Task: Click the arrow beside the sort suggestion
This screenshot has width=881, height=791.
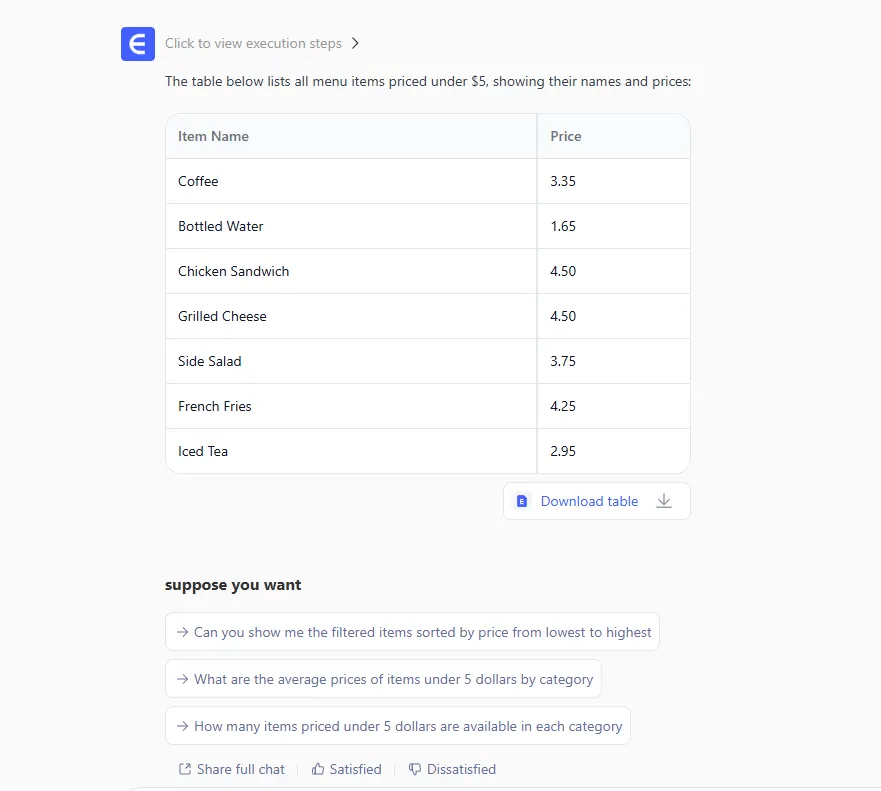Action: click(x=183, y=632)
